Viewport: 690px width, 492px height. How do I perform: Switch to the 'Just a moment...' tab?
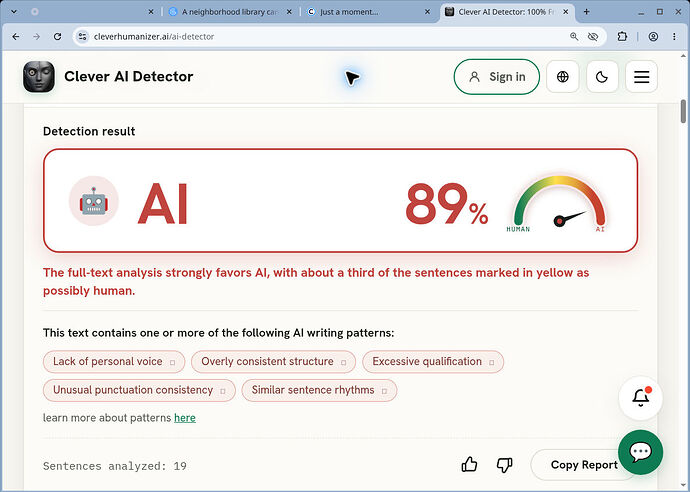point(367,12)
